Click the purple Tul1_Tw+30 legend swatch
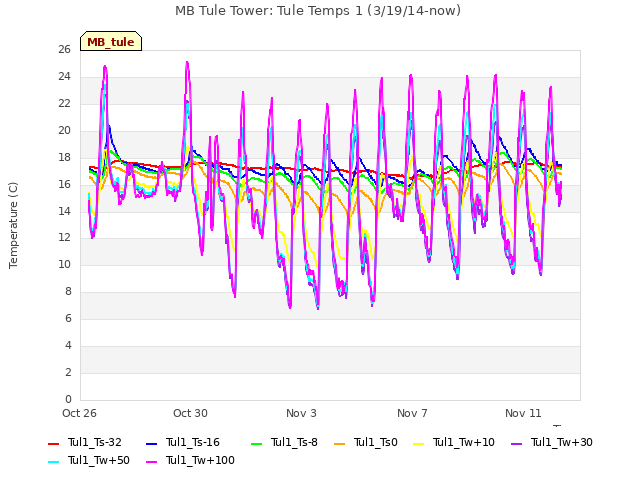 [x=516, y=443]
